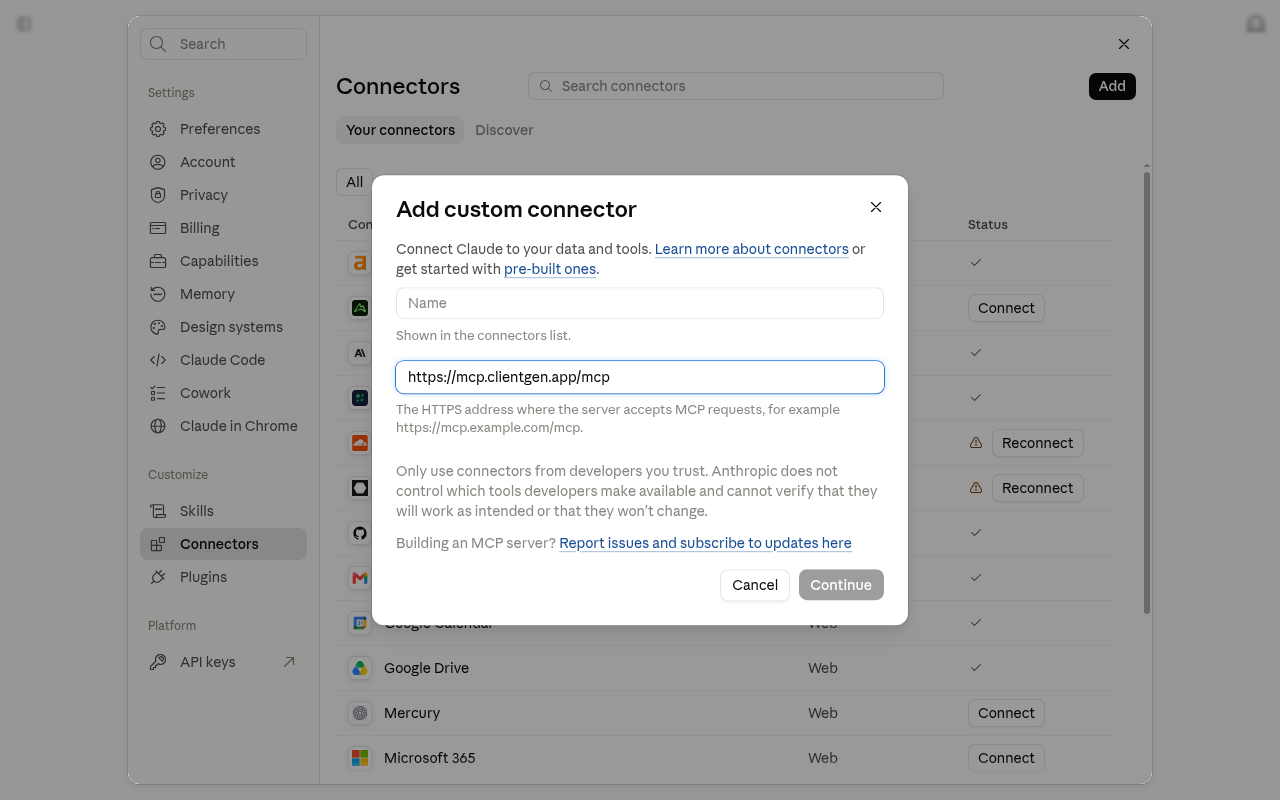Click the Cancel button
1280x800 pixels.
[755, 585]
